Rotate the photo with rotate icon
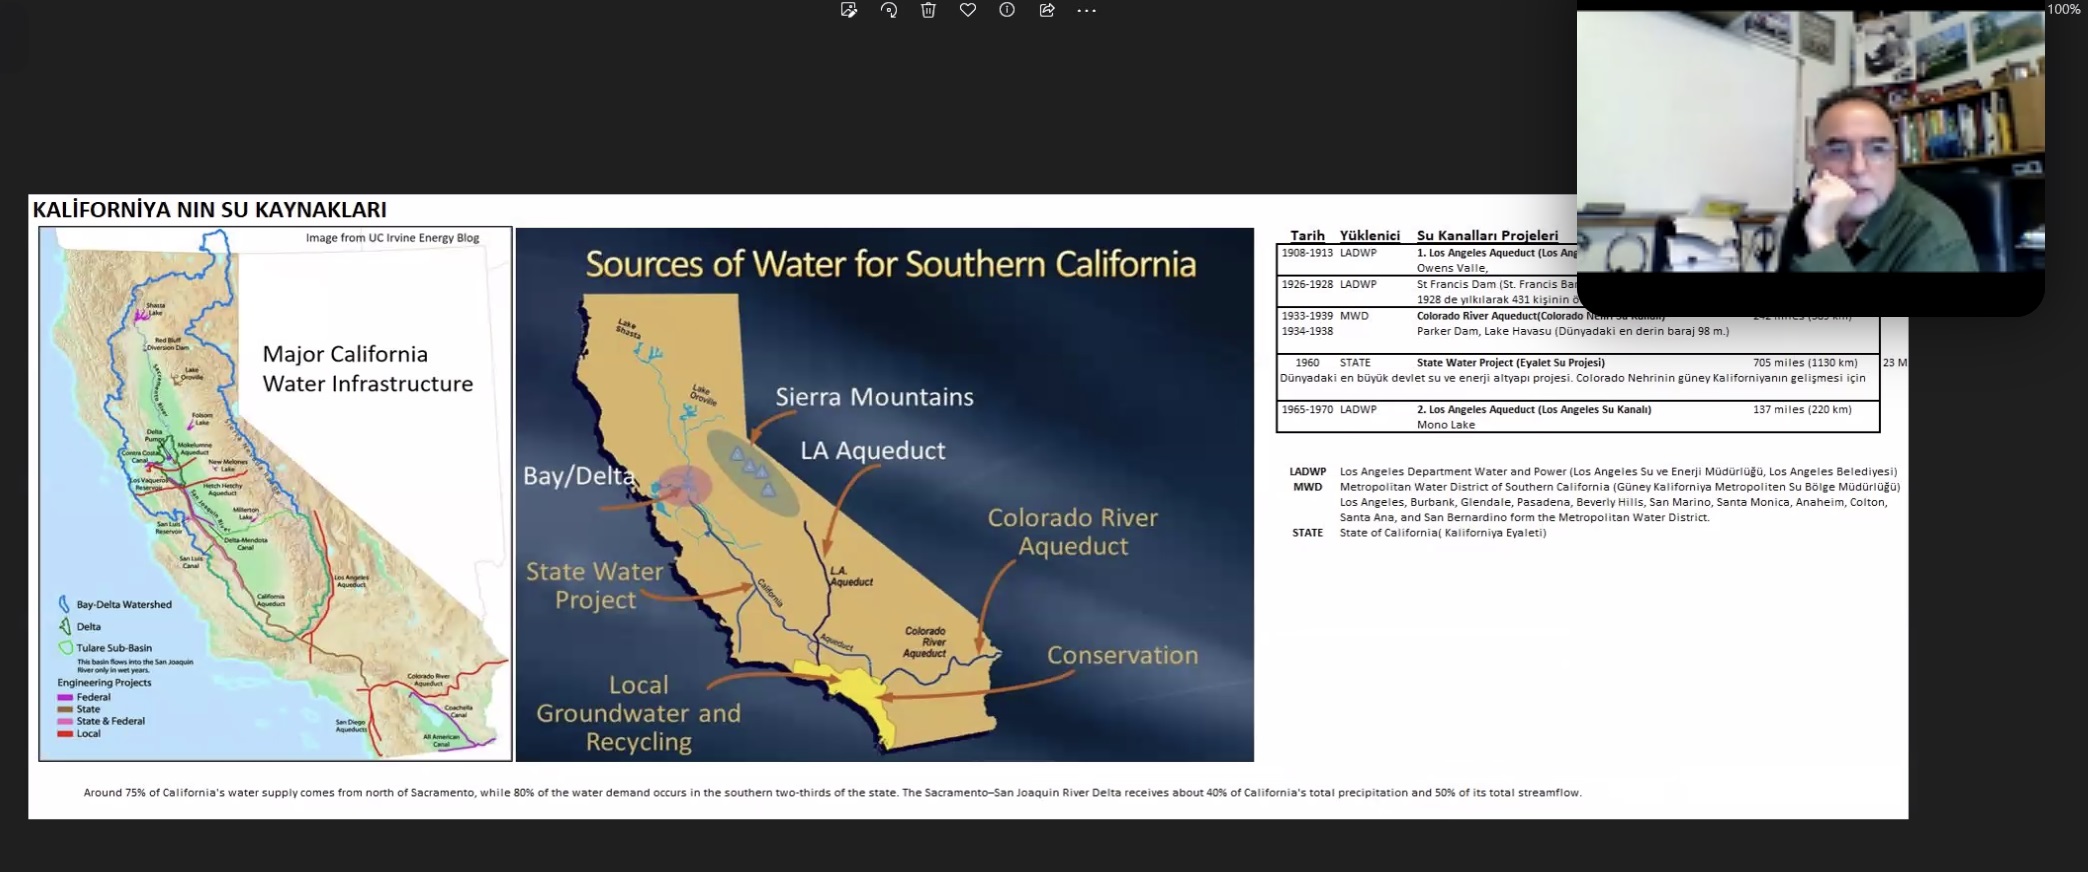 coord(889,10)
